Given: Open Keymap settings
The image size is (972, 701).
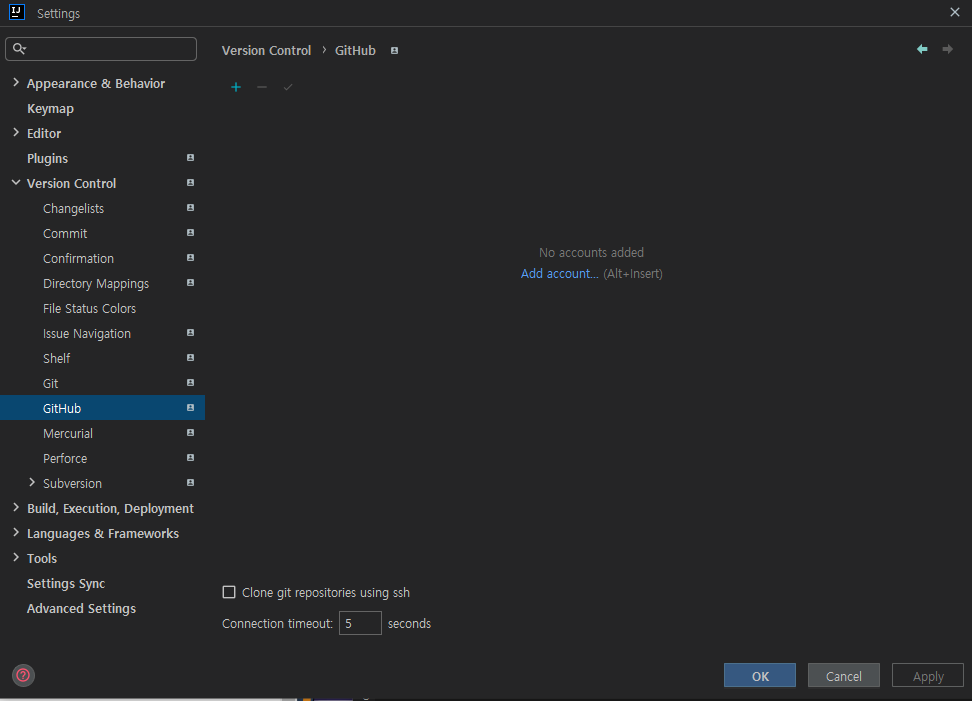Looking at the screenshot, I should (50, 108).
